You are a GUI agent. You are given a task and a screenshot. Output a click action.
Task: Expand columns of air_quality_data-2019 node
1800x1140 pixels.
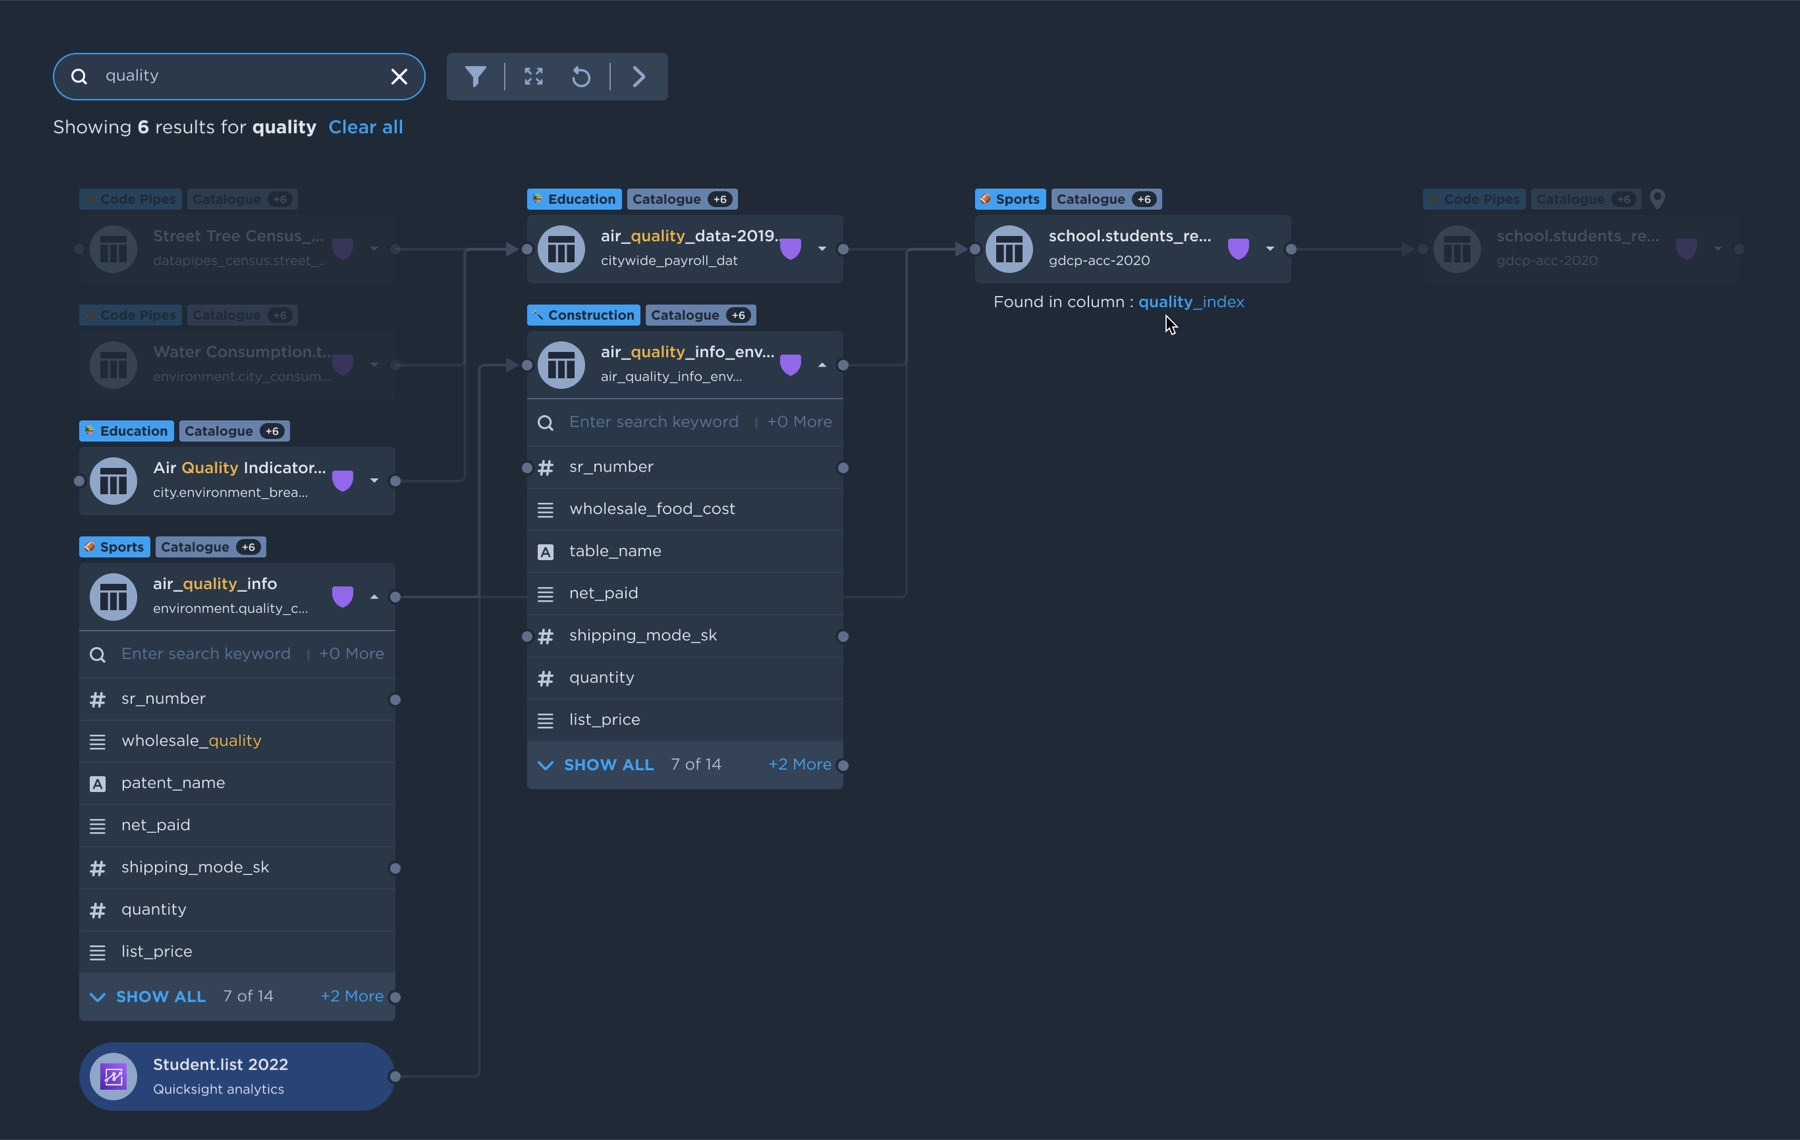pyautogui.click(x=822, y=249)
